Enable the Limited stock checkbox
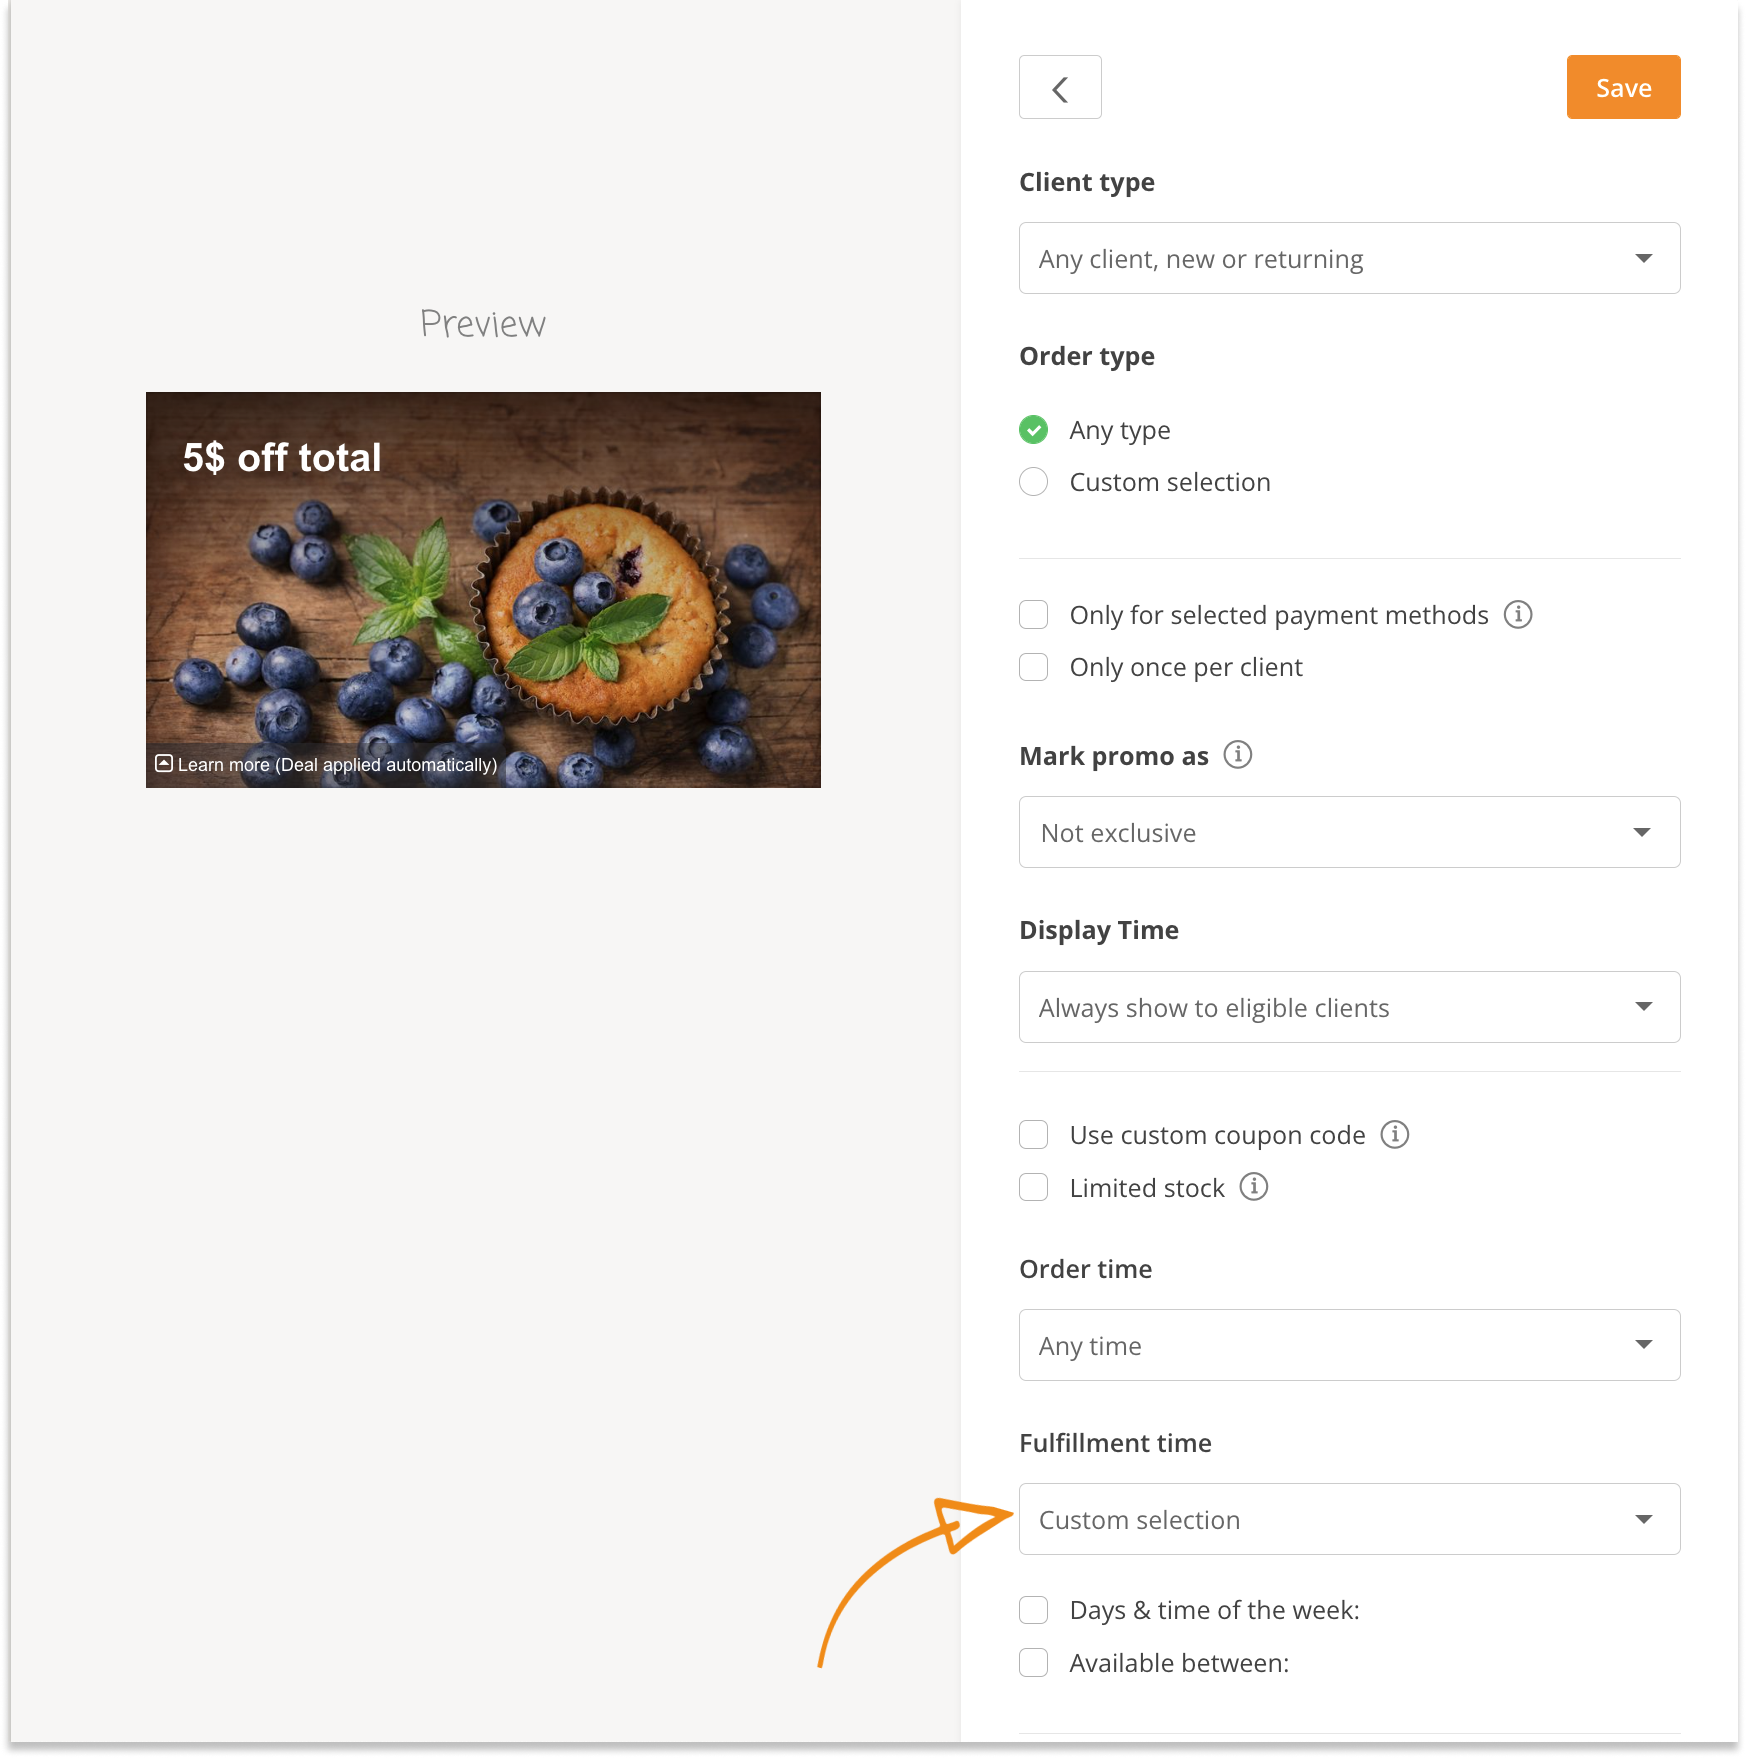 (1034, 1187)
